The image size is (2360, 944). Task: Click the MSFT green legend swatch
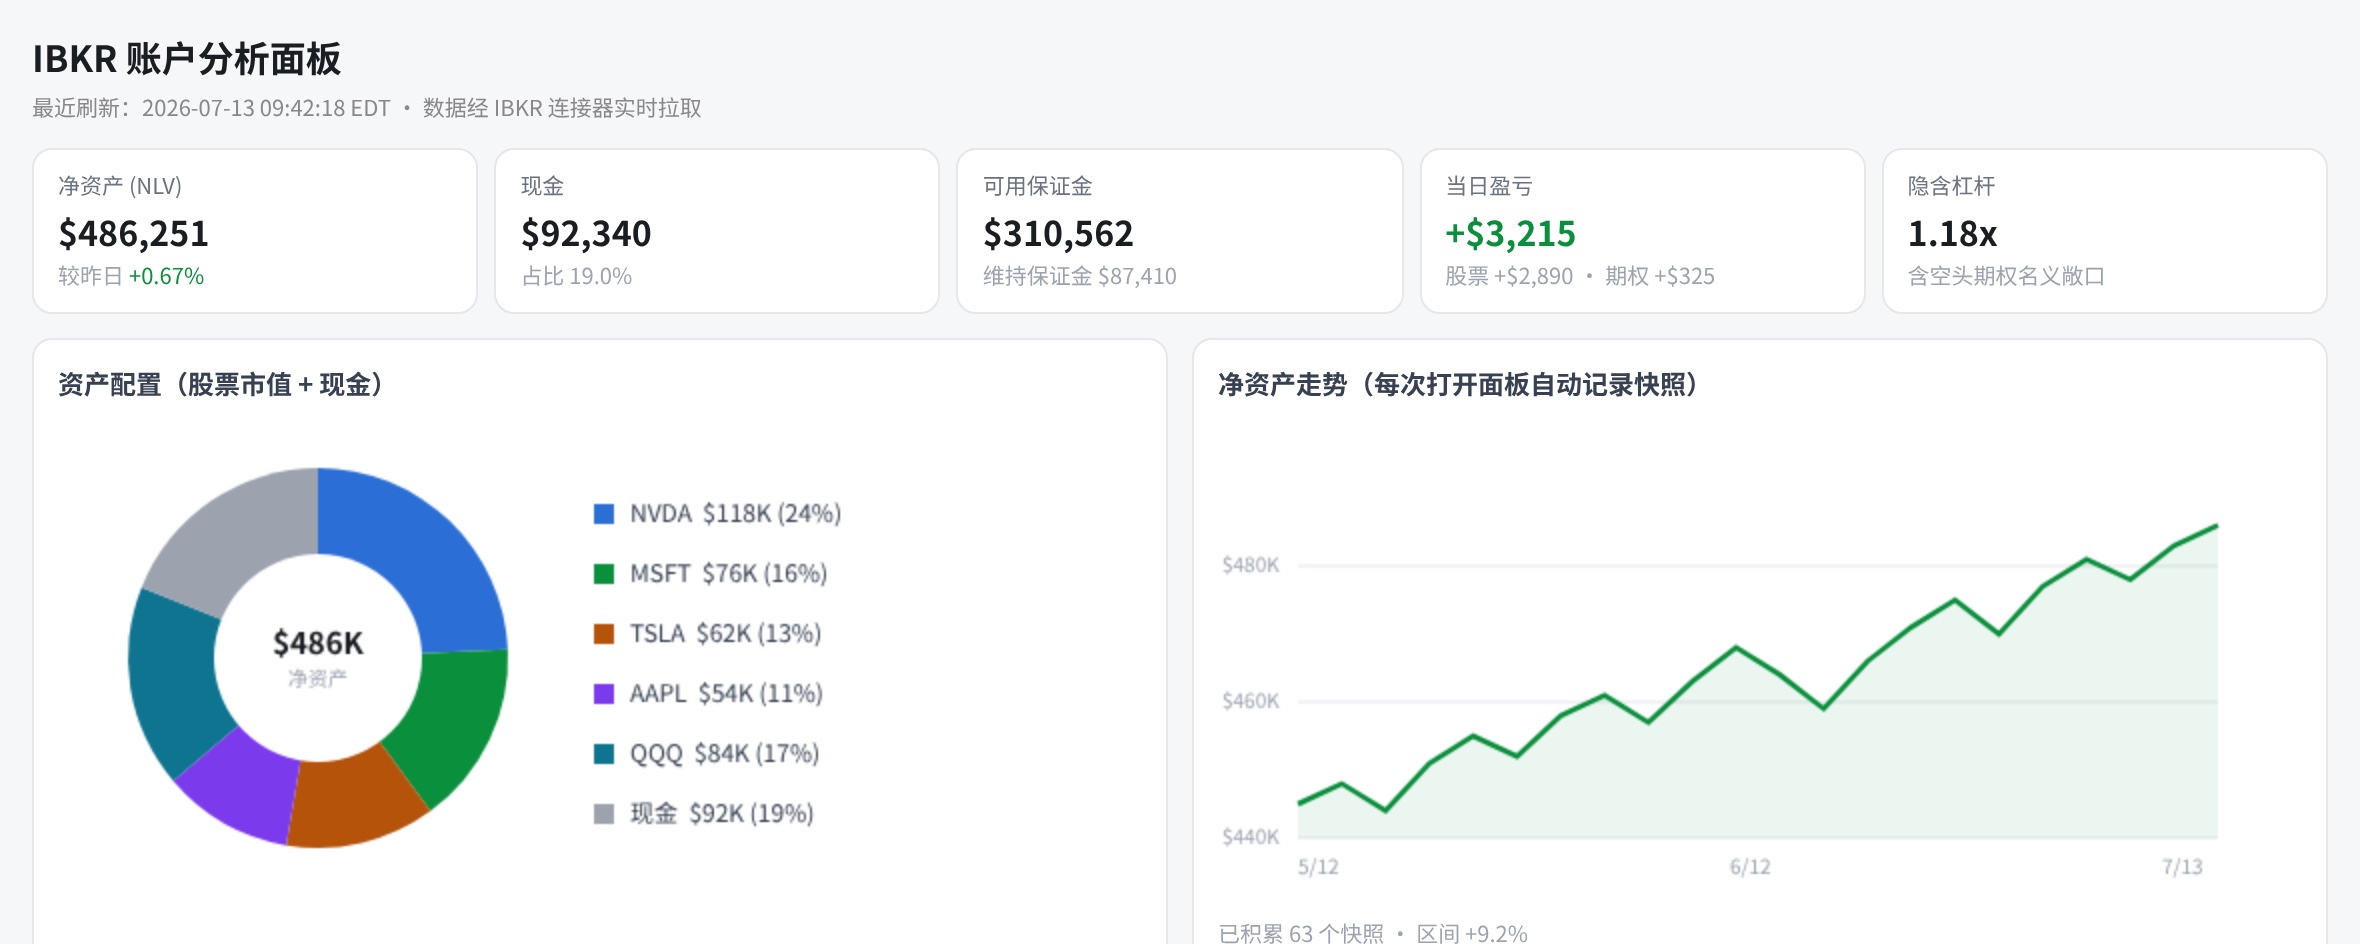(x=604, y=574)
